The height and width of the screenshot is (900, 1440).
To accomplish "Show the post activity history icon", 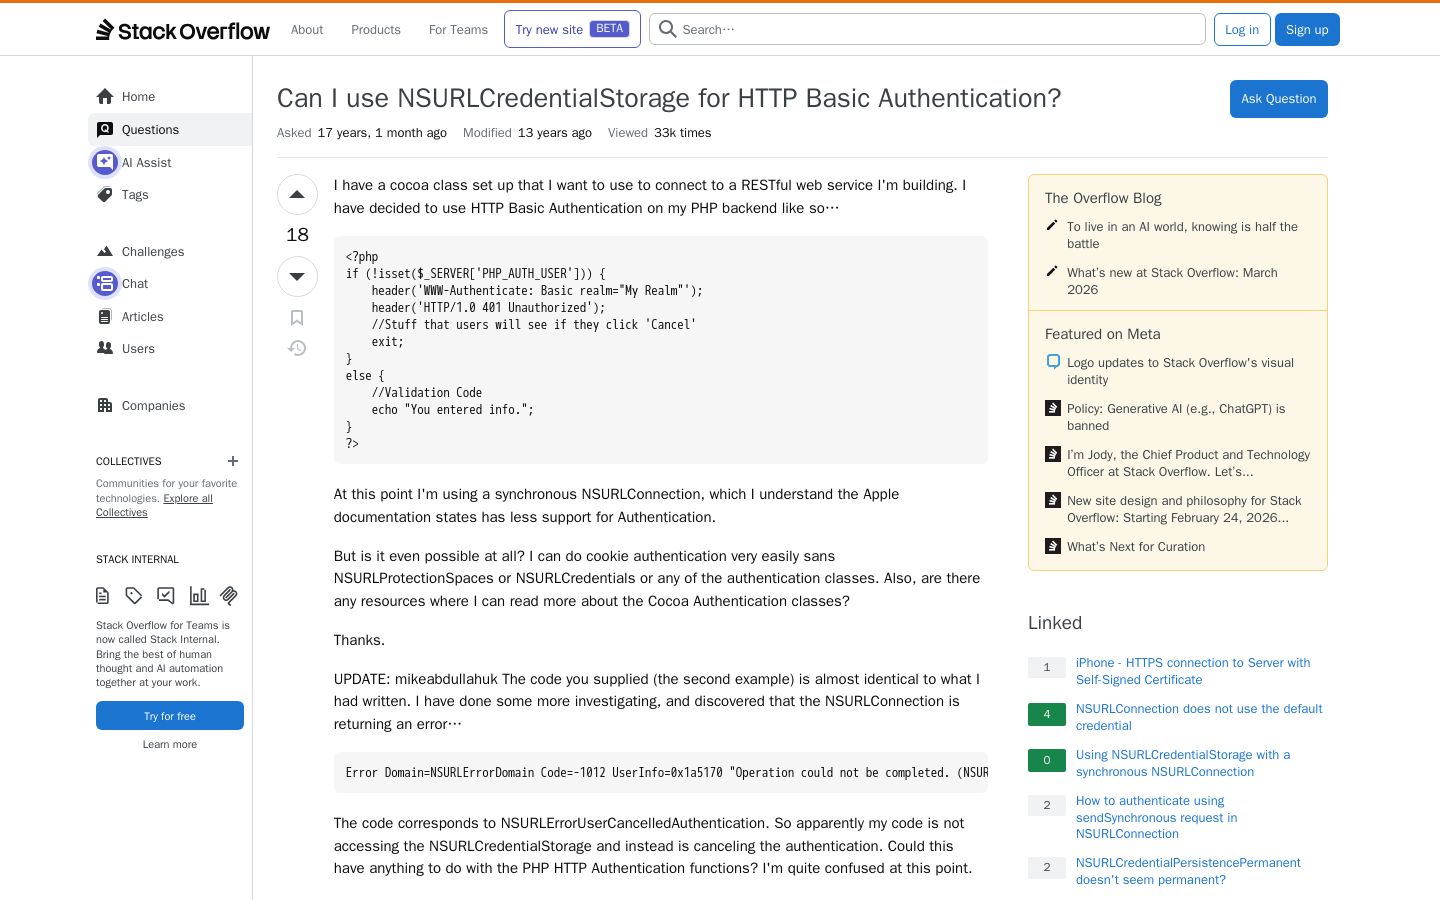I will (297, 348).
